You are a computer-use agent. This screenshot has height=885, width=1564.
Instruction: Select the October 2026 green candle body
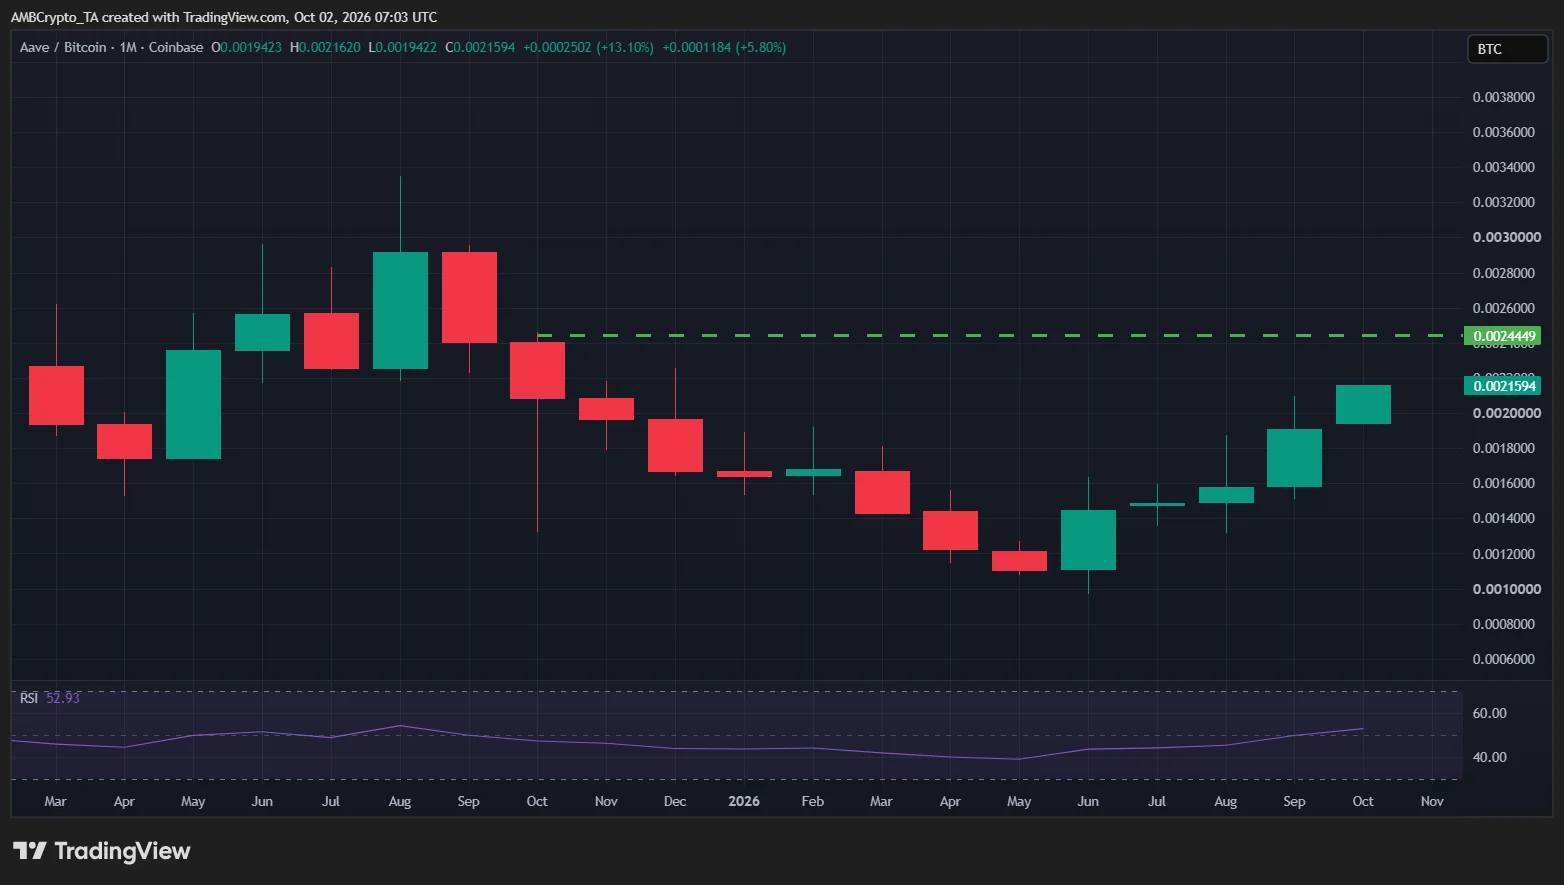click(x=1363, y=405)
